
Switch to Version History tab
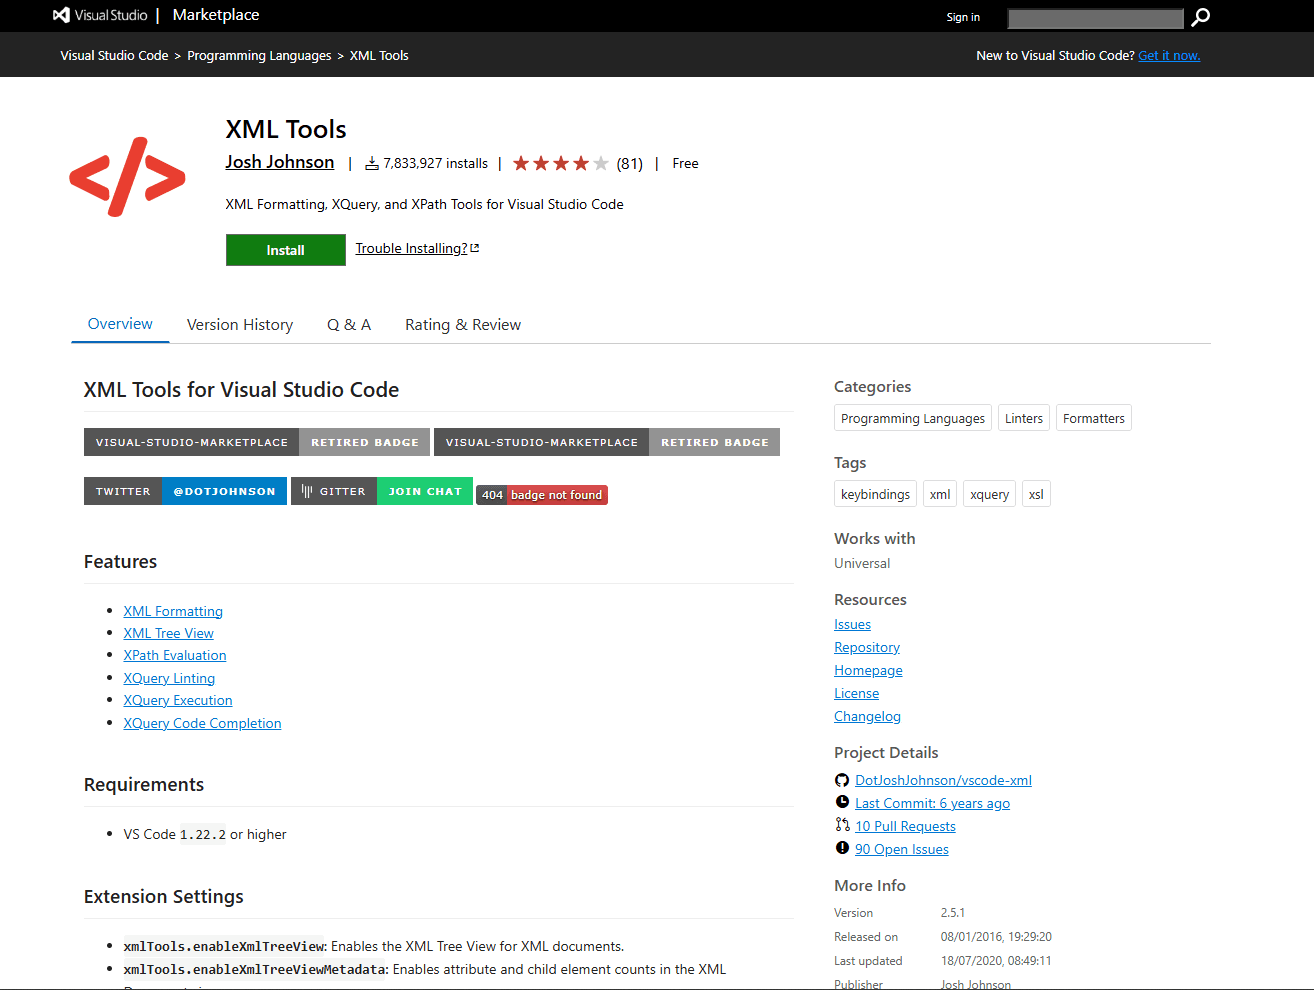coord(240,325)
